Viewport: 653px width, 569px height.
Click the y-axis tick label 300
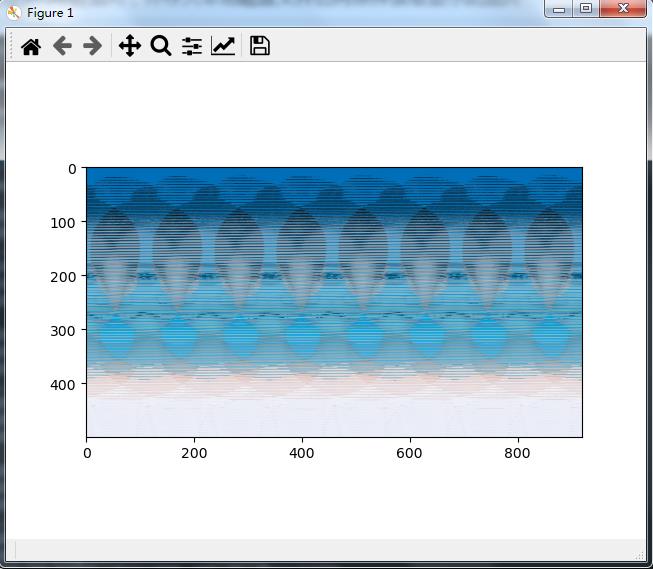(63, 331)
